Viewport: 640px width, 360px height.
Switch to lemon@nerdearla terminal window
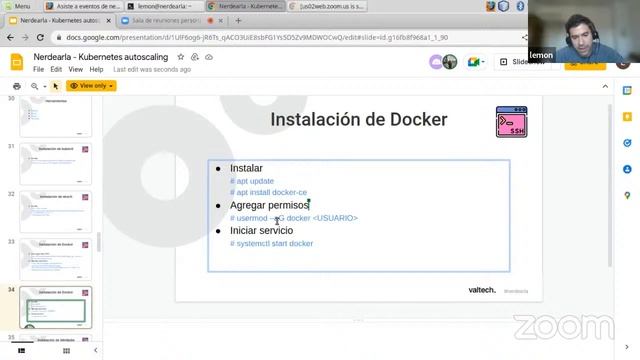(164, 6)
